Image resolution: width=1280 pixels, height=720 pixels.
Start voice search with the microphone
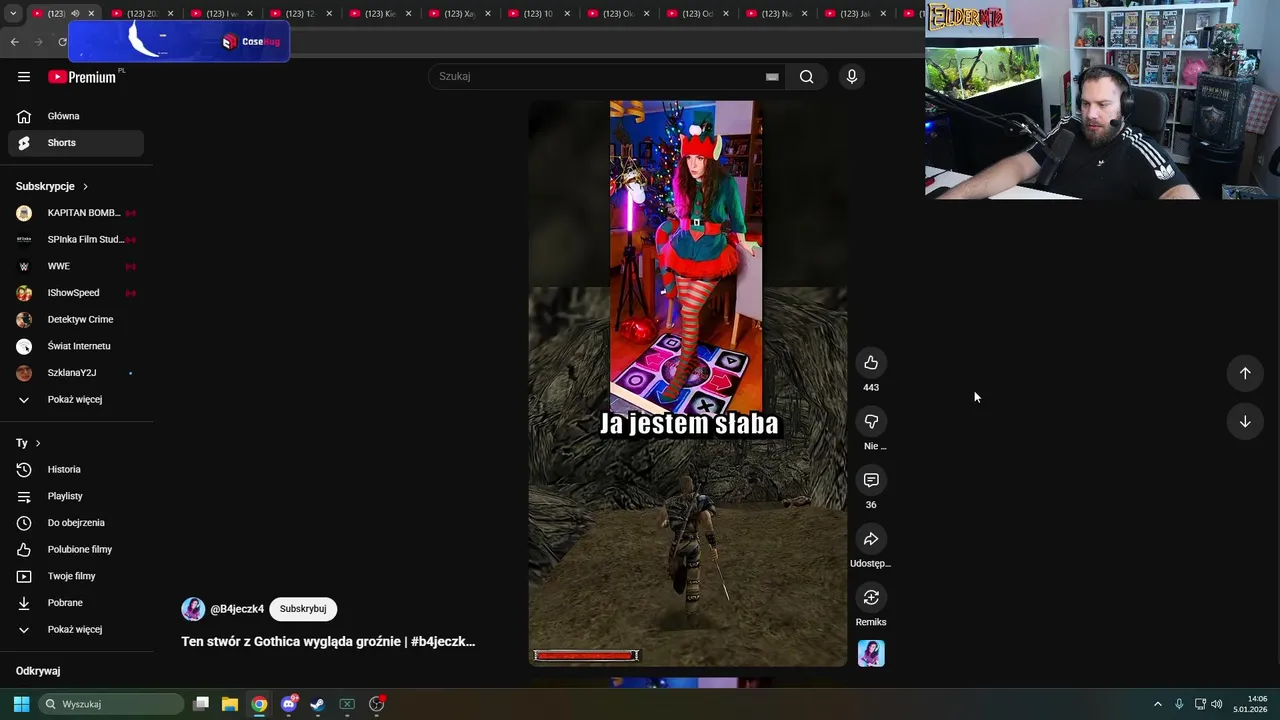[852, 77]
